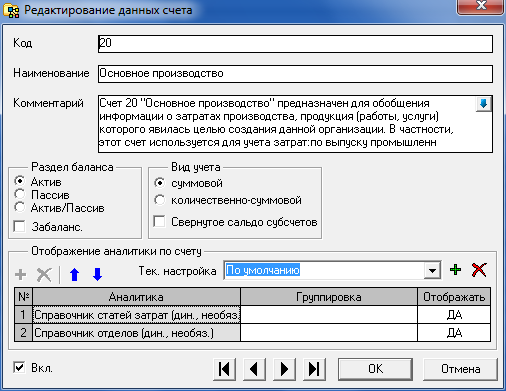Select the Пассив radio button
Viewport: 506px width, 391px height.
(20, 194)
